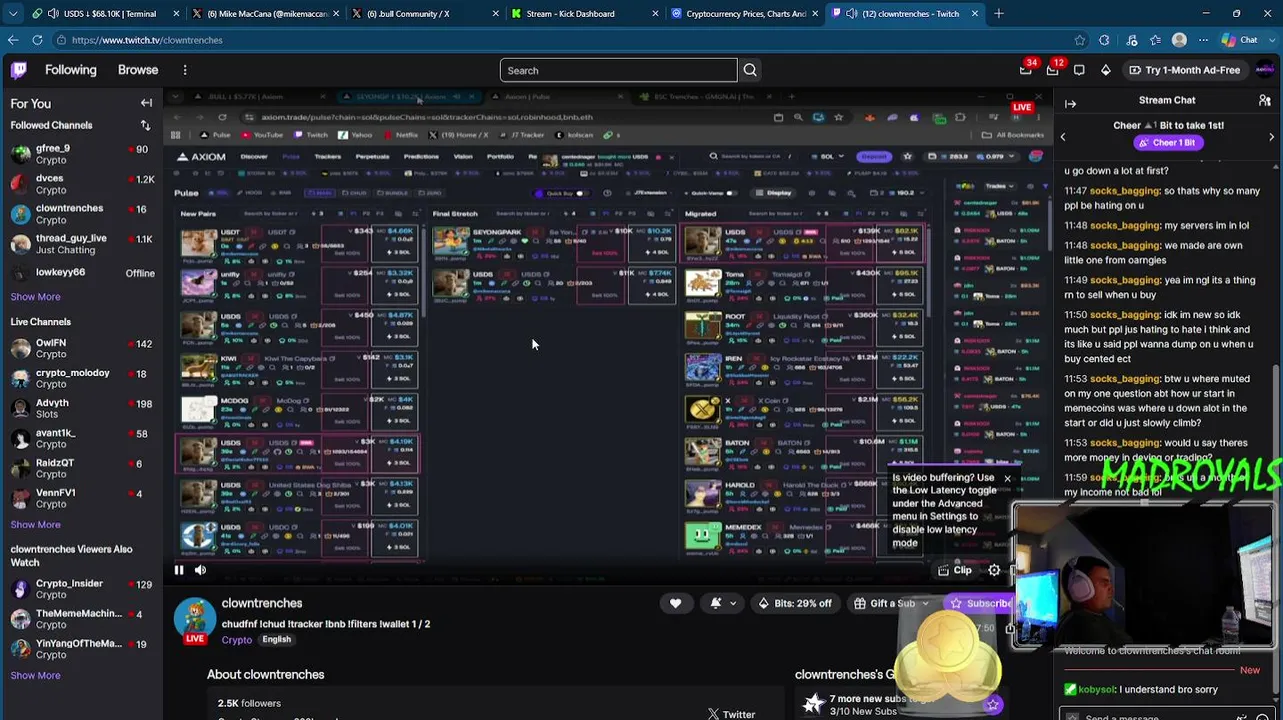Viewport: 1283px width, 720px height.
Task: Click Cheer 1 Bit button
Action: coord(1167,143)
